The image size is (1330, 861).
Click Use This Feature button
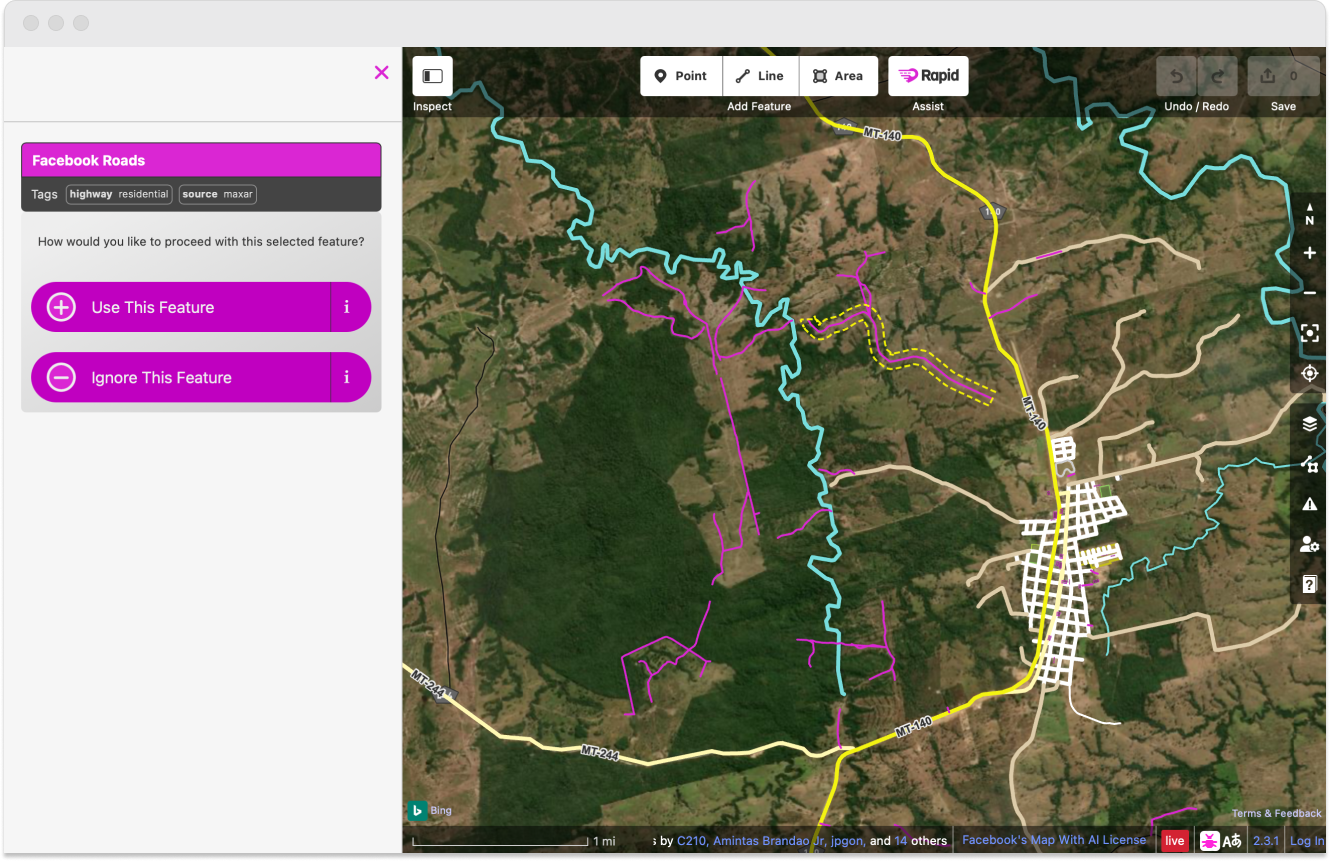tap(181, 307)
